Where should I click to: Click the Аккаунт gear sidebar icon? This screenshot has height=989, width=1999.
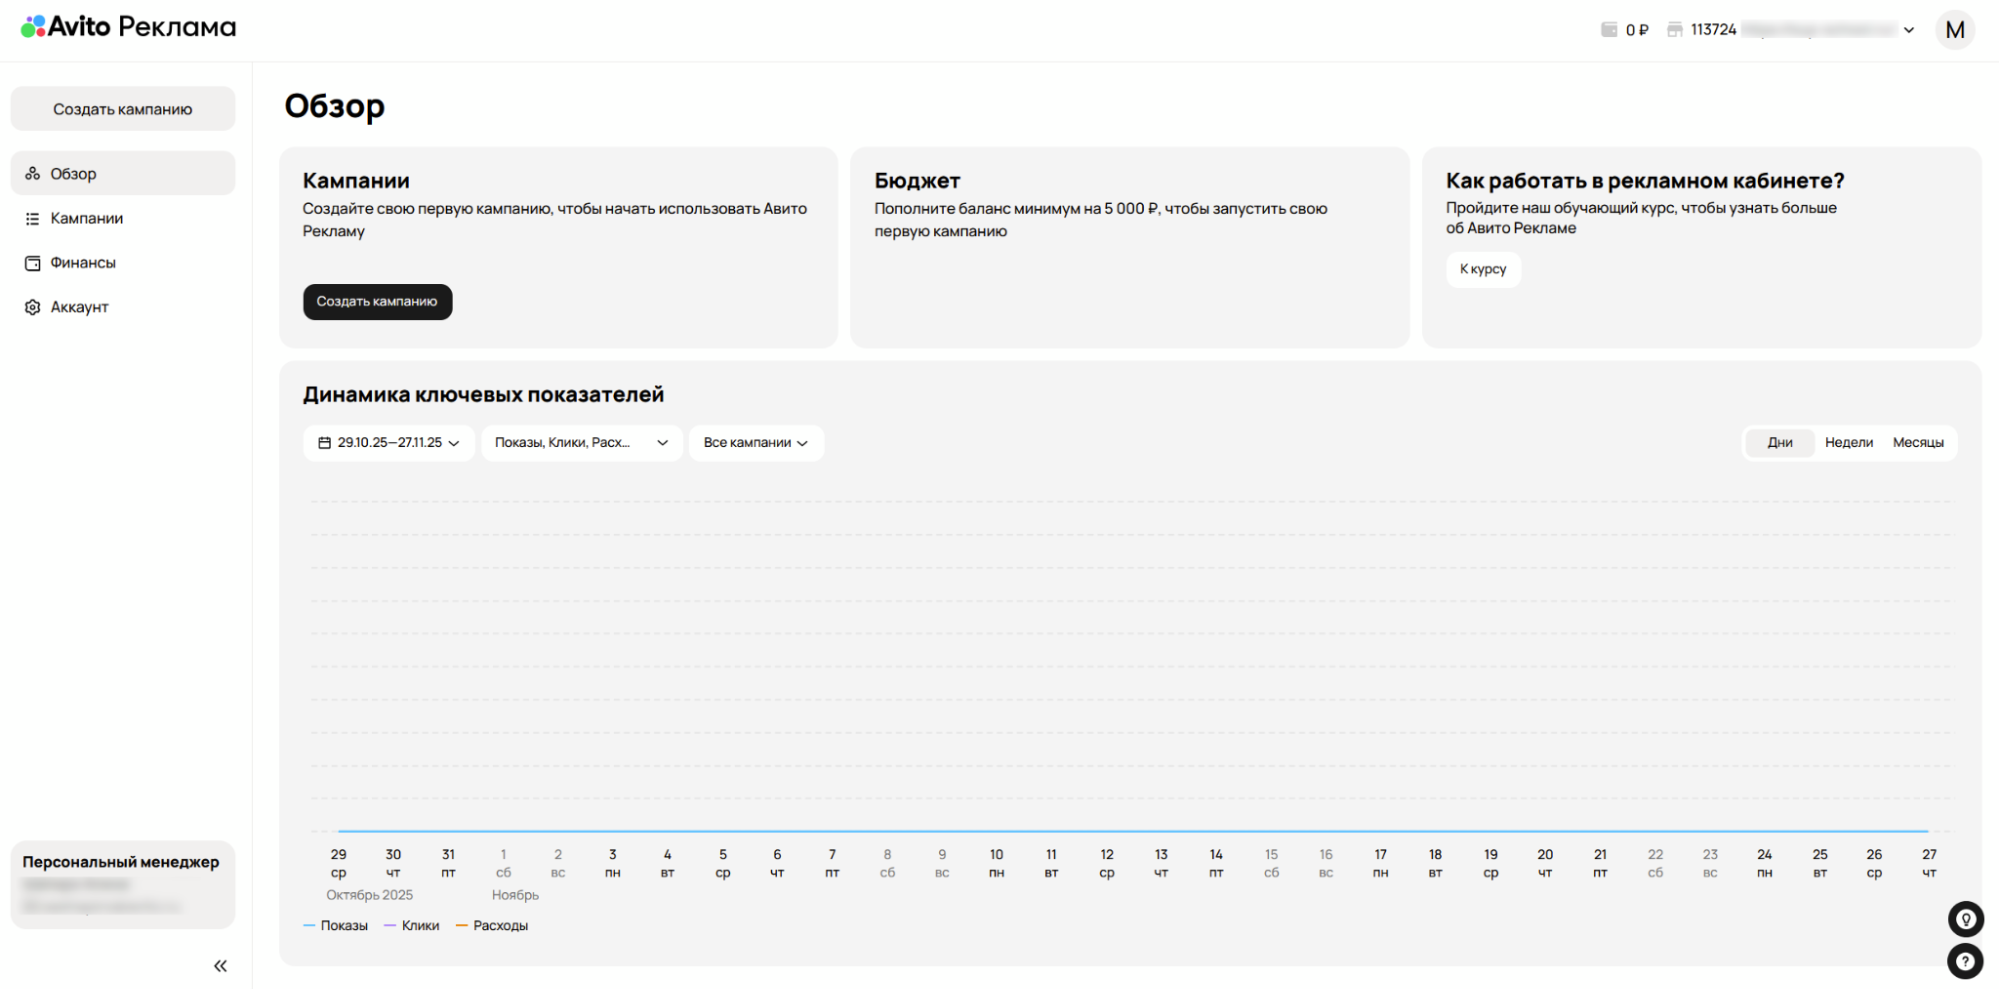click(33, 307)
